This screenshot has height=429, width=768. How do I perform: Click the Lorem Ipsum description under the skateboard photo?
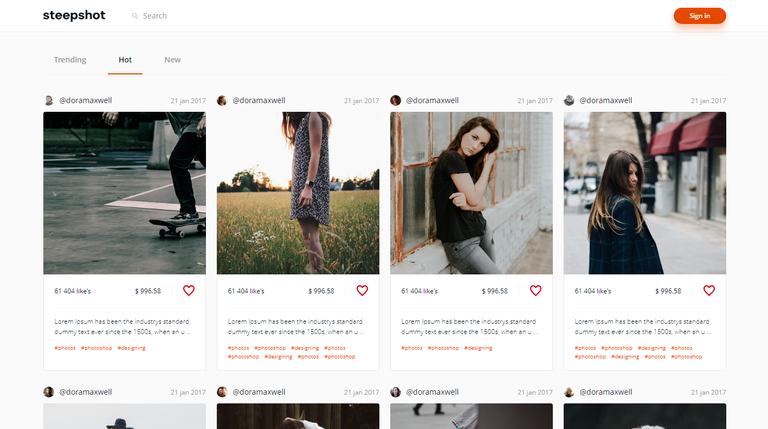122,327
